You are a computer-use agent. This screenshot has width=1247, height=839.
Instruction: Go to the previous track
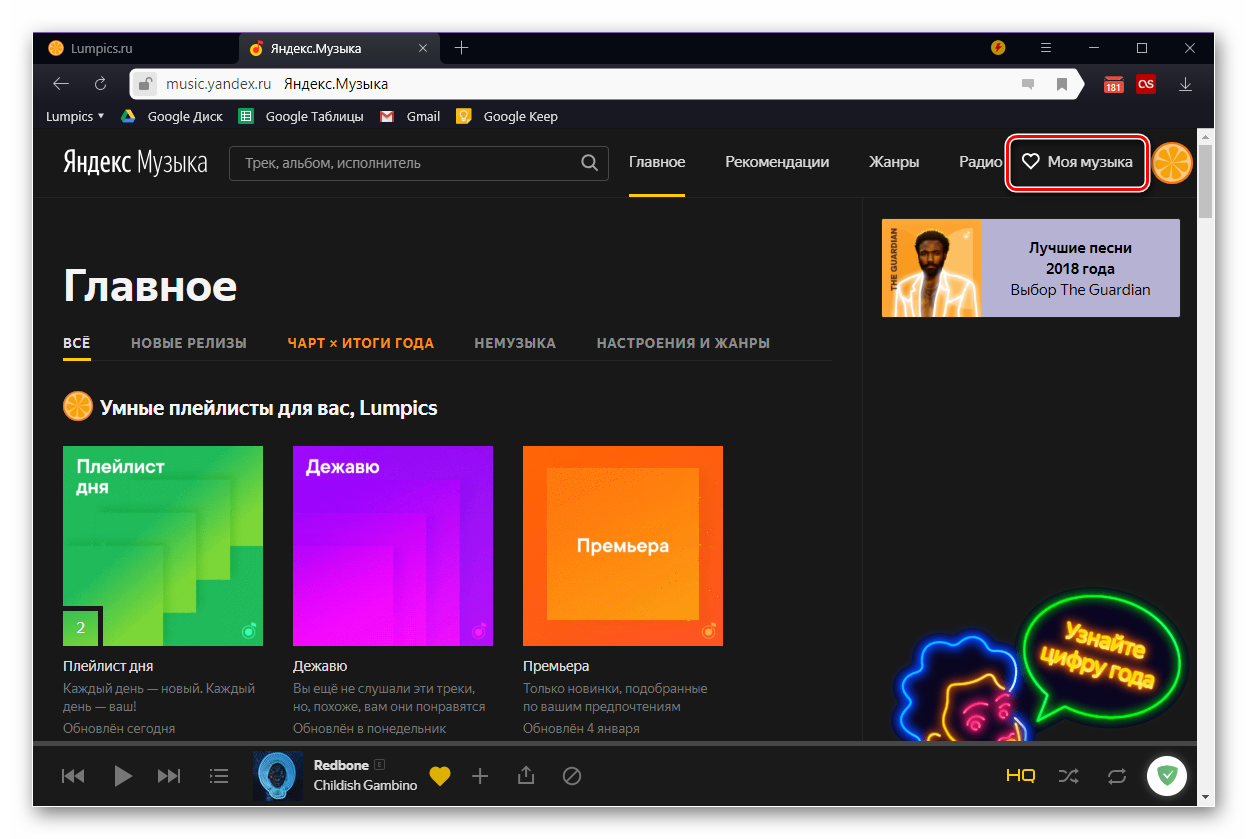click(x=73, y=776)
